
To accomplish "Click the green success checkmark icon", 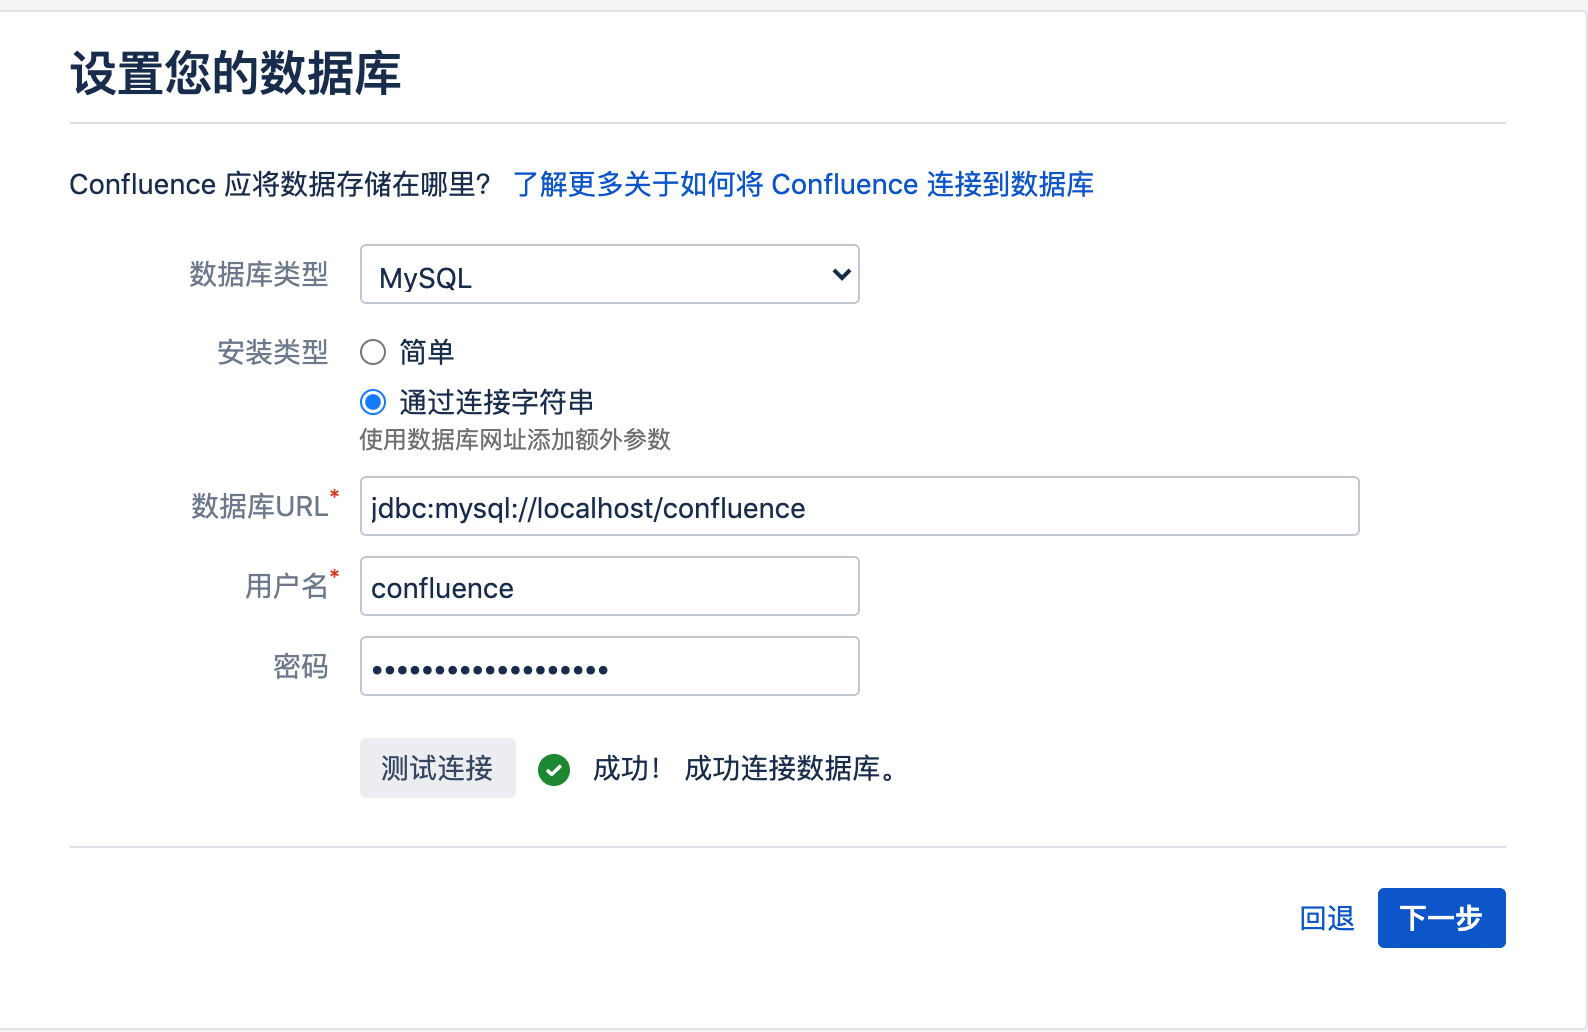I will (x=554, y=769).
